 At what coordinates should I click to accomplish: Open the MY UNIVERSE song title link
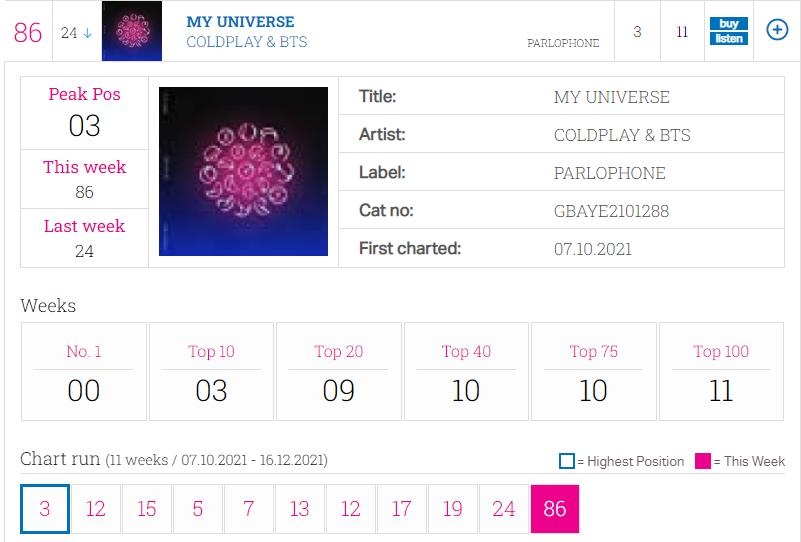pyautogui.click(x=240, y=22)
